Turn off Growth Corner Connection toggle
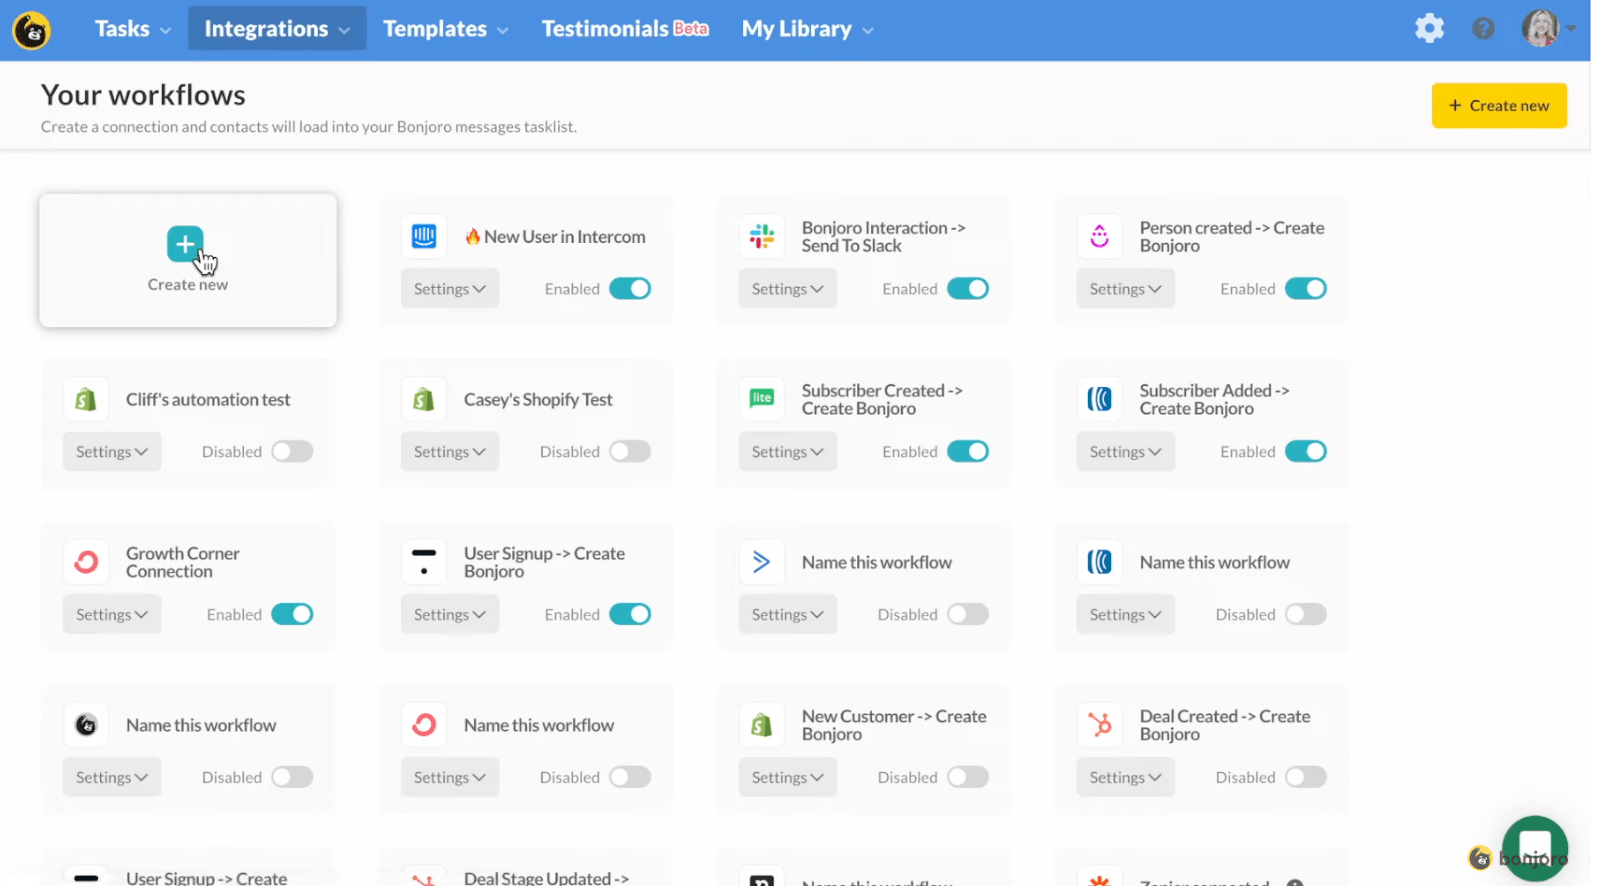The width and height of the screenshot is (1600, 886). (x=292, y=615)
